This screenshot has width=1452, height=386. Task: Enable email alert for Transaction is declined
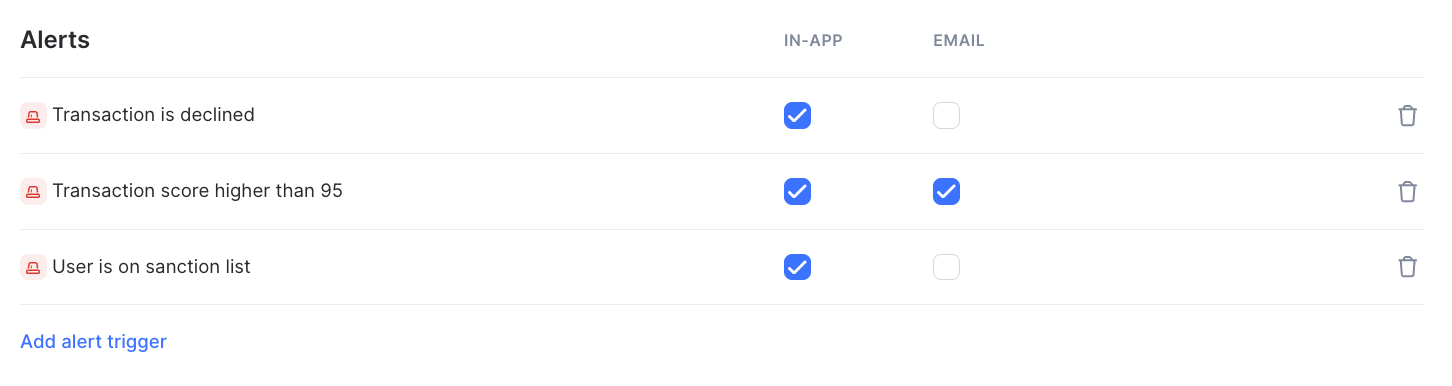click(946, 116)
